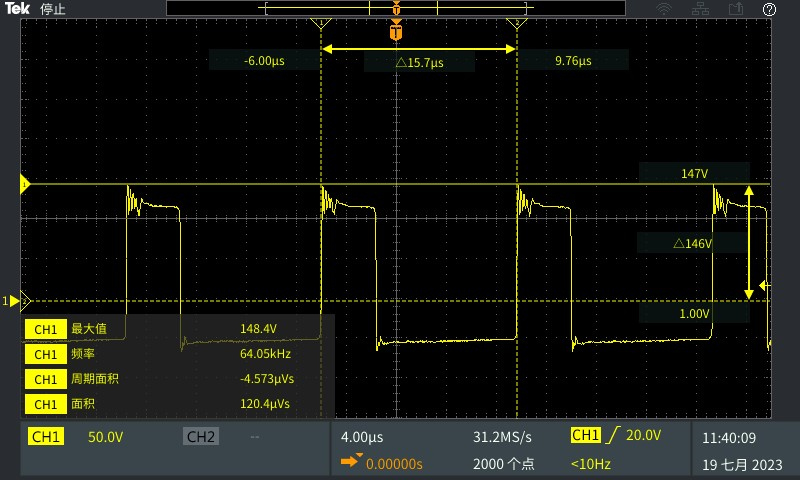This screenshot has height=480, width=800.
Task: Select the yellow left-edge cursor level marker
Action: 26,184
